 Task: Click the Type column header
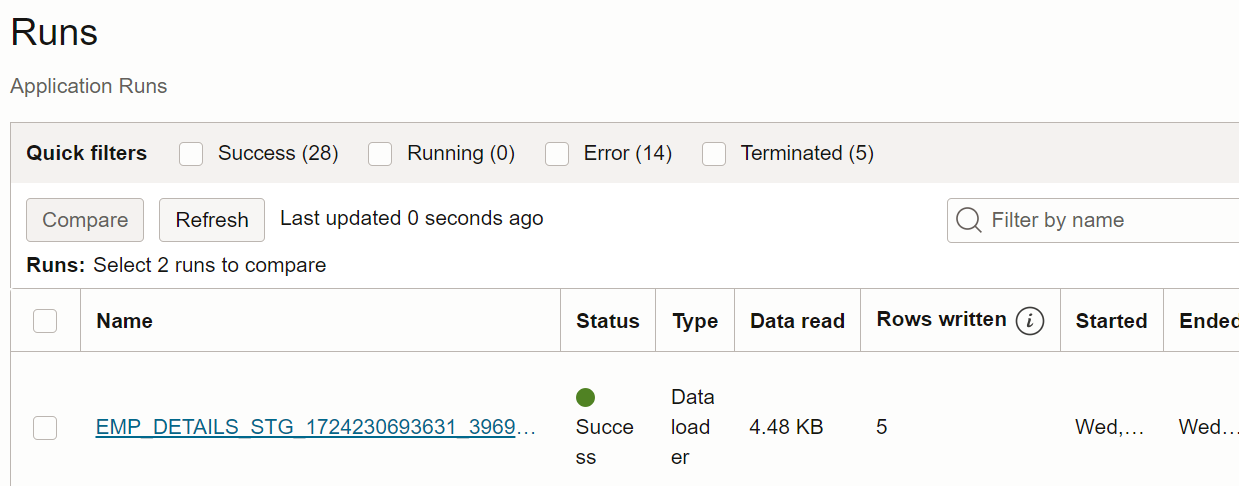point(695,321)
